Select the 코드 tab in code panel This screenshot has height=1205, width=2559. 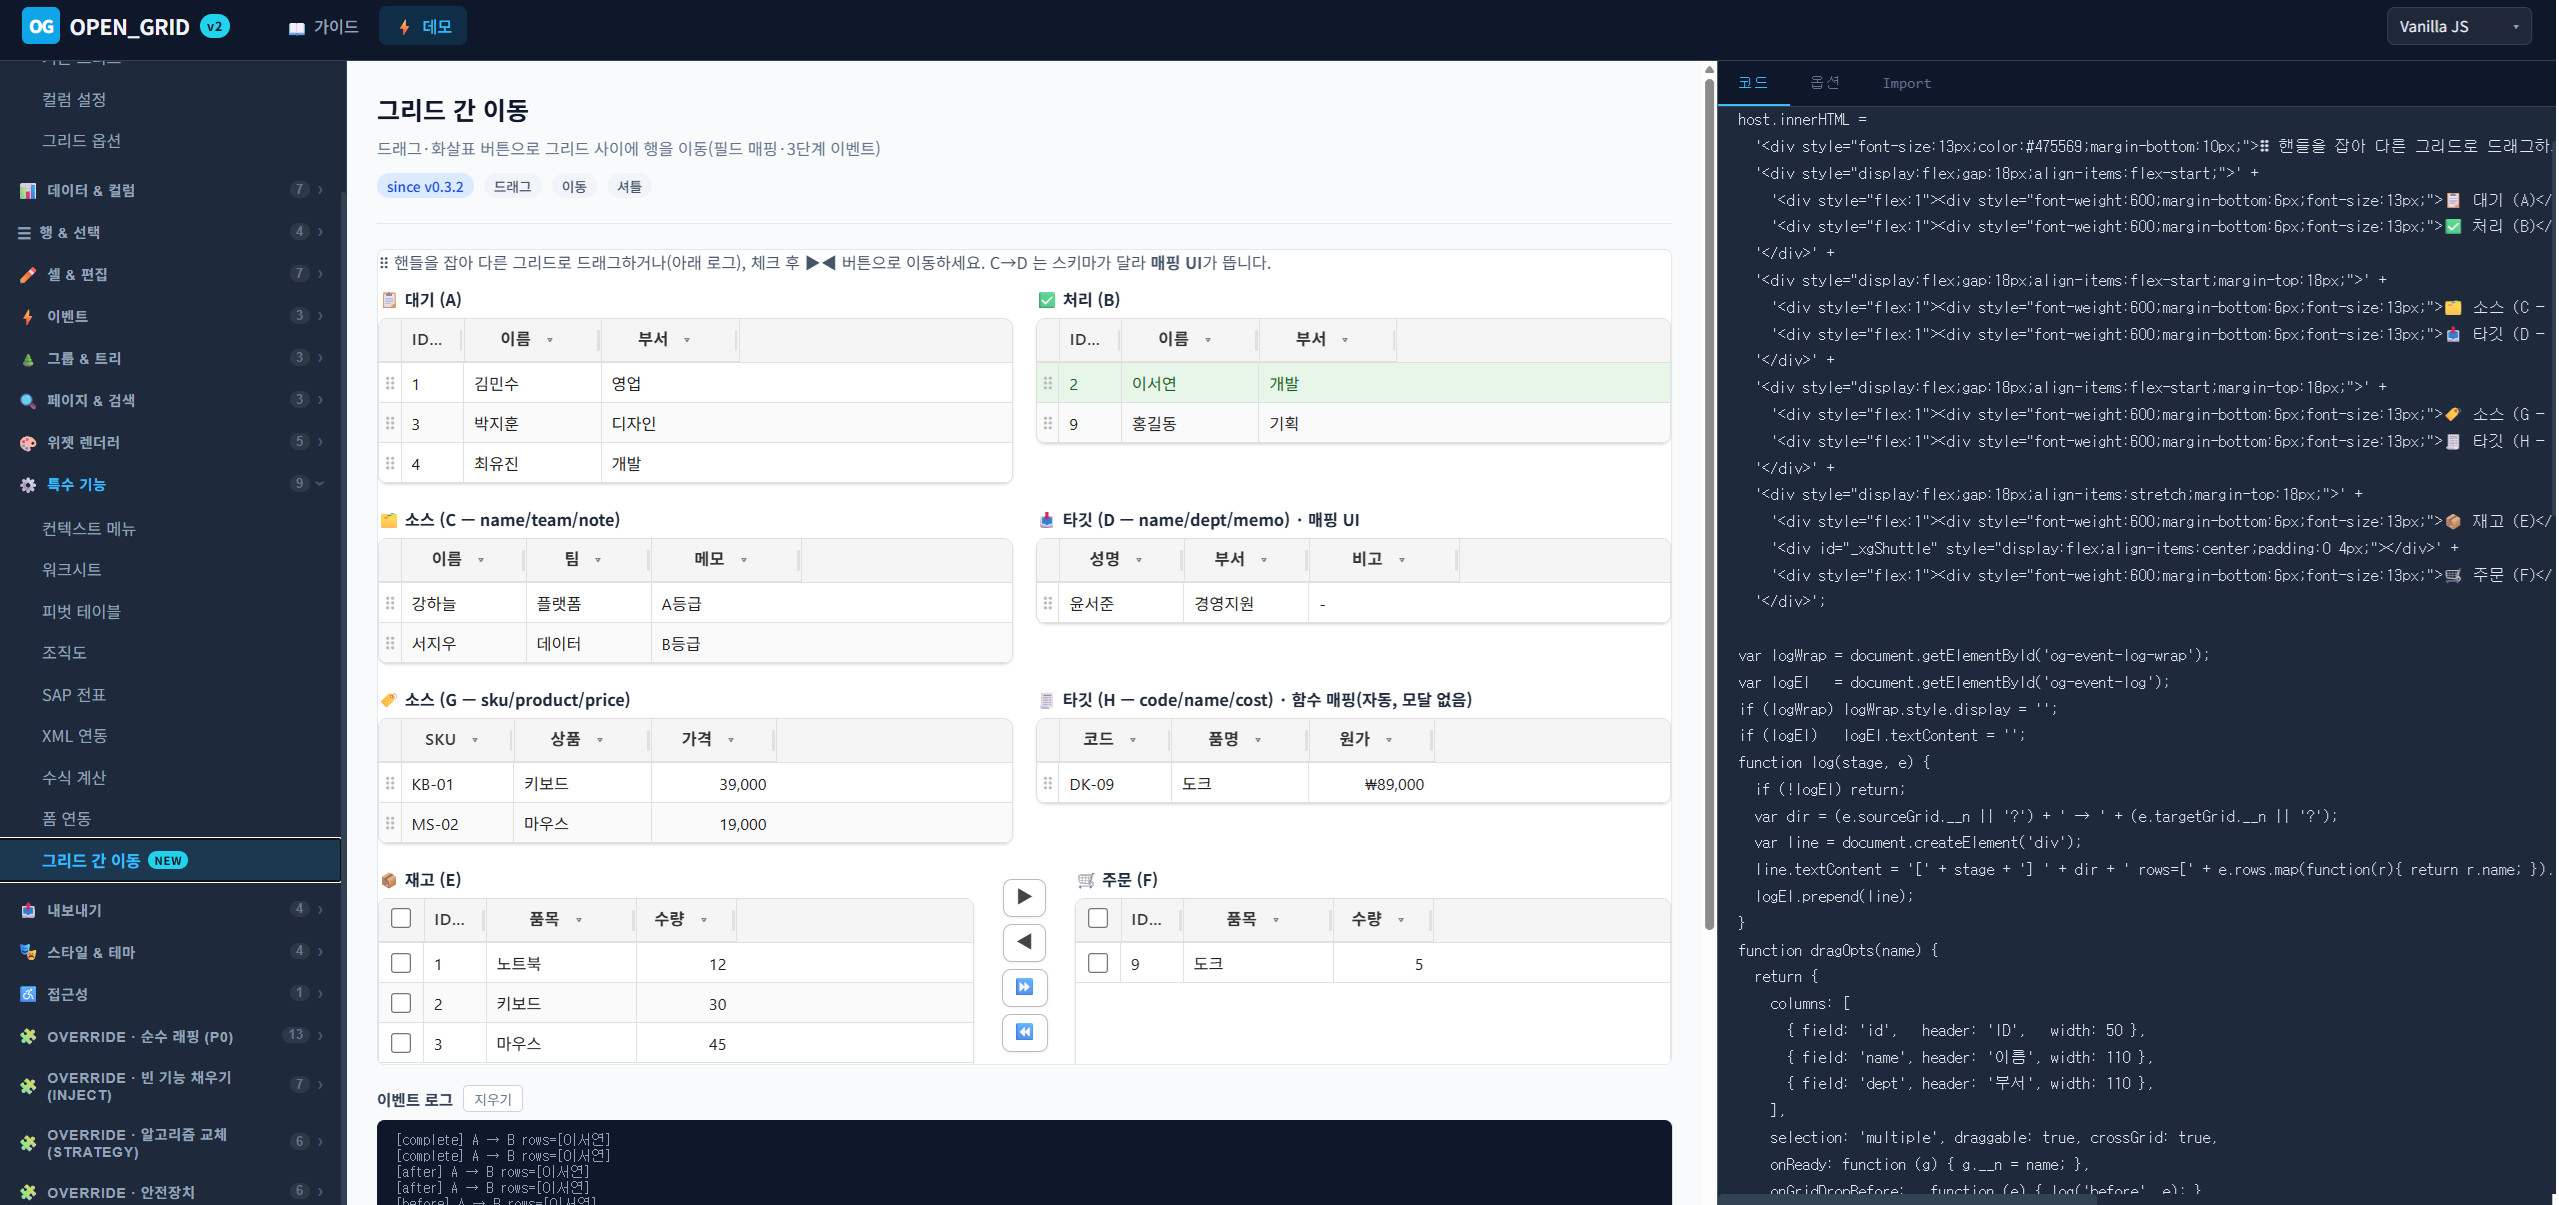tap(1753, 83)
